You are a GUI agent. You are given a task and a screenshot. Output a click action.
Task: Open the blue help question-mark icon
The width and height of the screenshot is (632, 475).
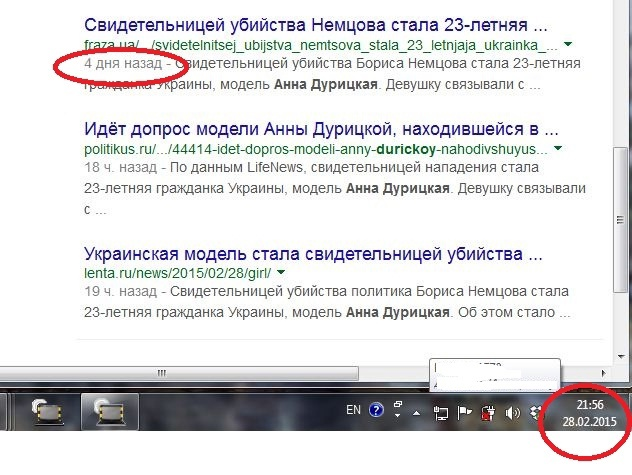coord(376,410)
